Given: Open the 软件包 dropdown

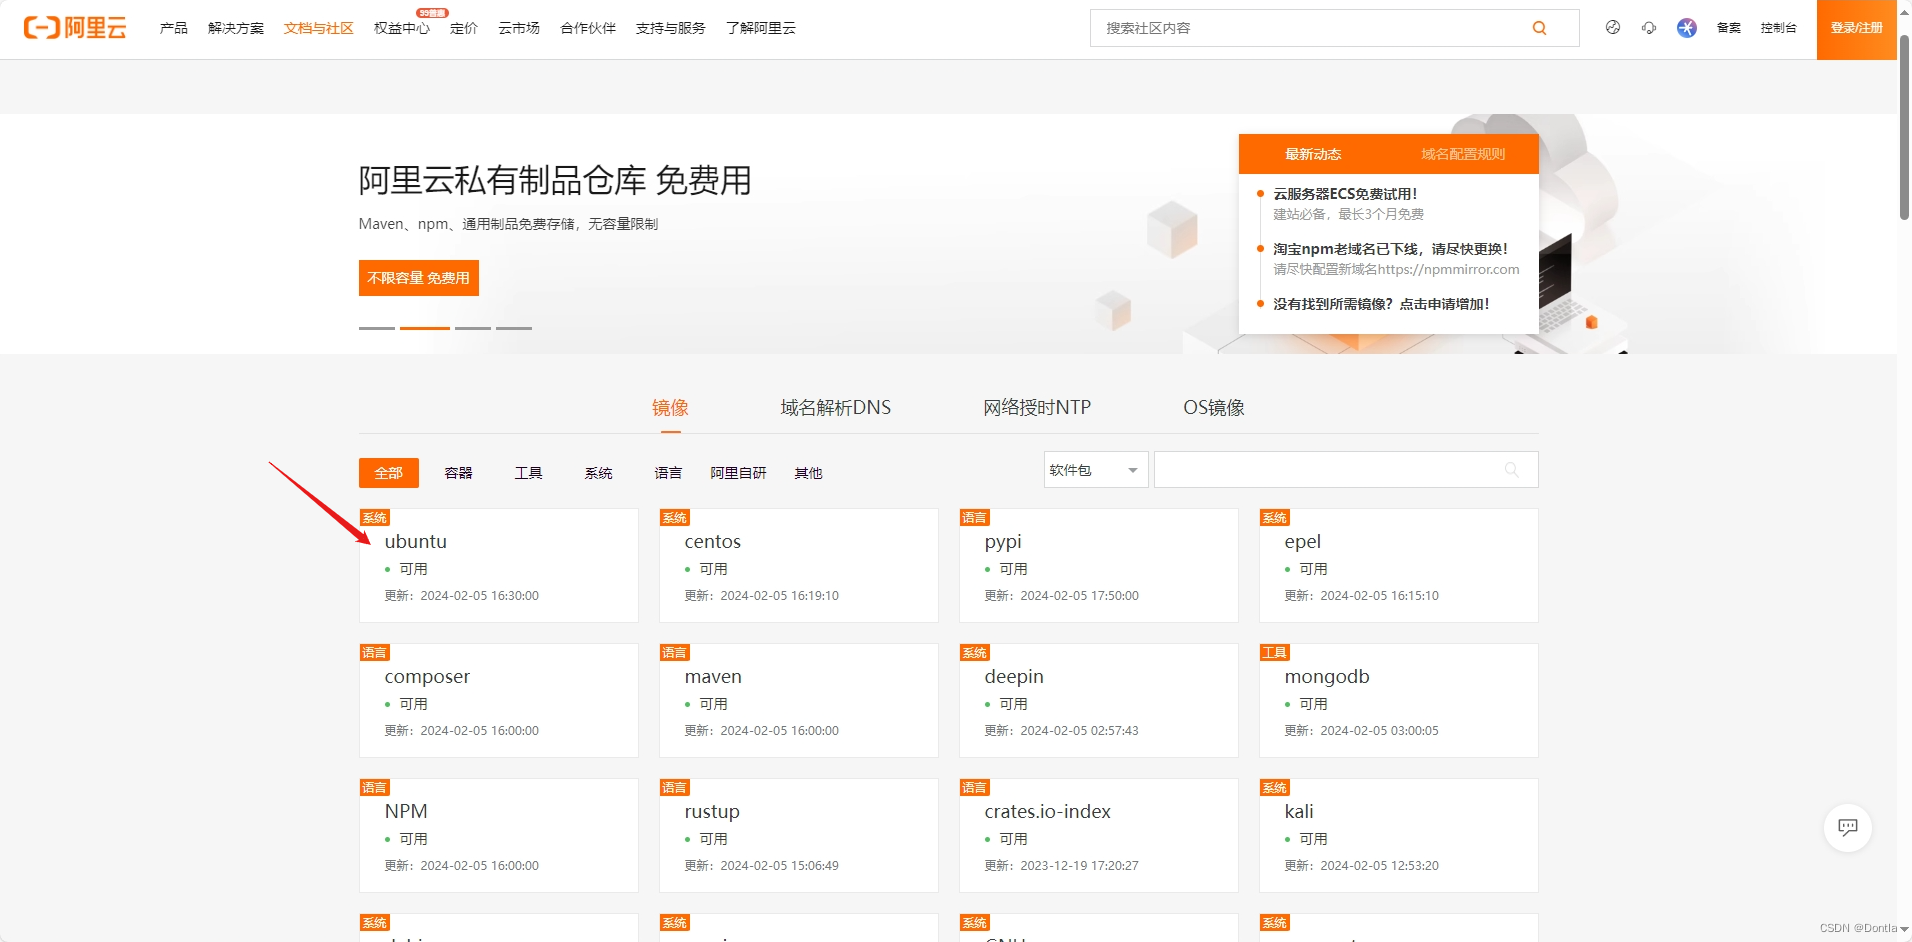Looking at the screenshot, I should (x=1094, y=469).
